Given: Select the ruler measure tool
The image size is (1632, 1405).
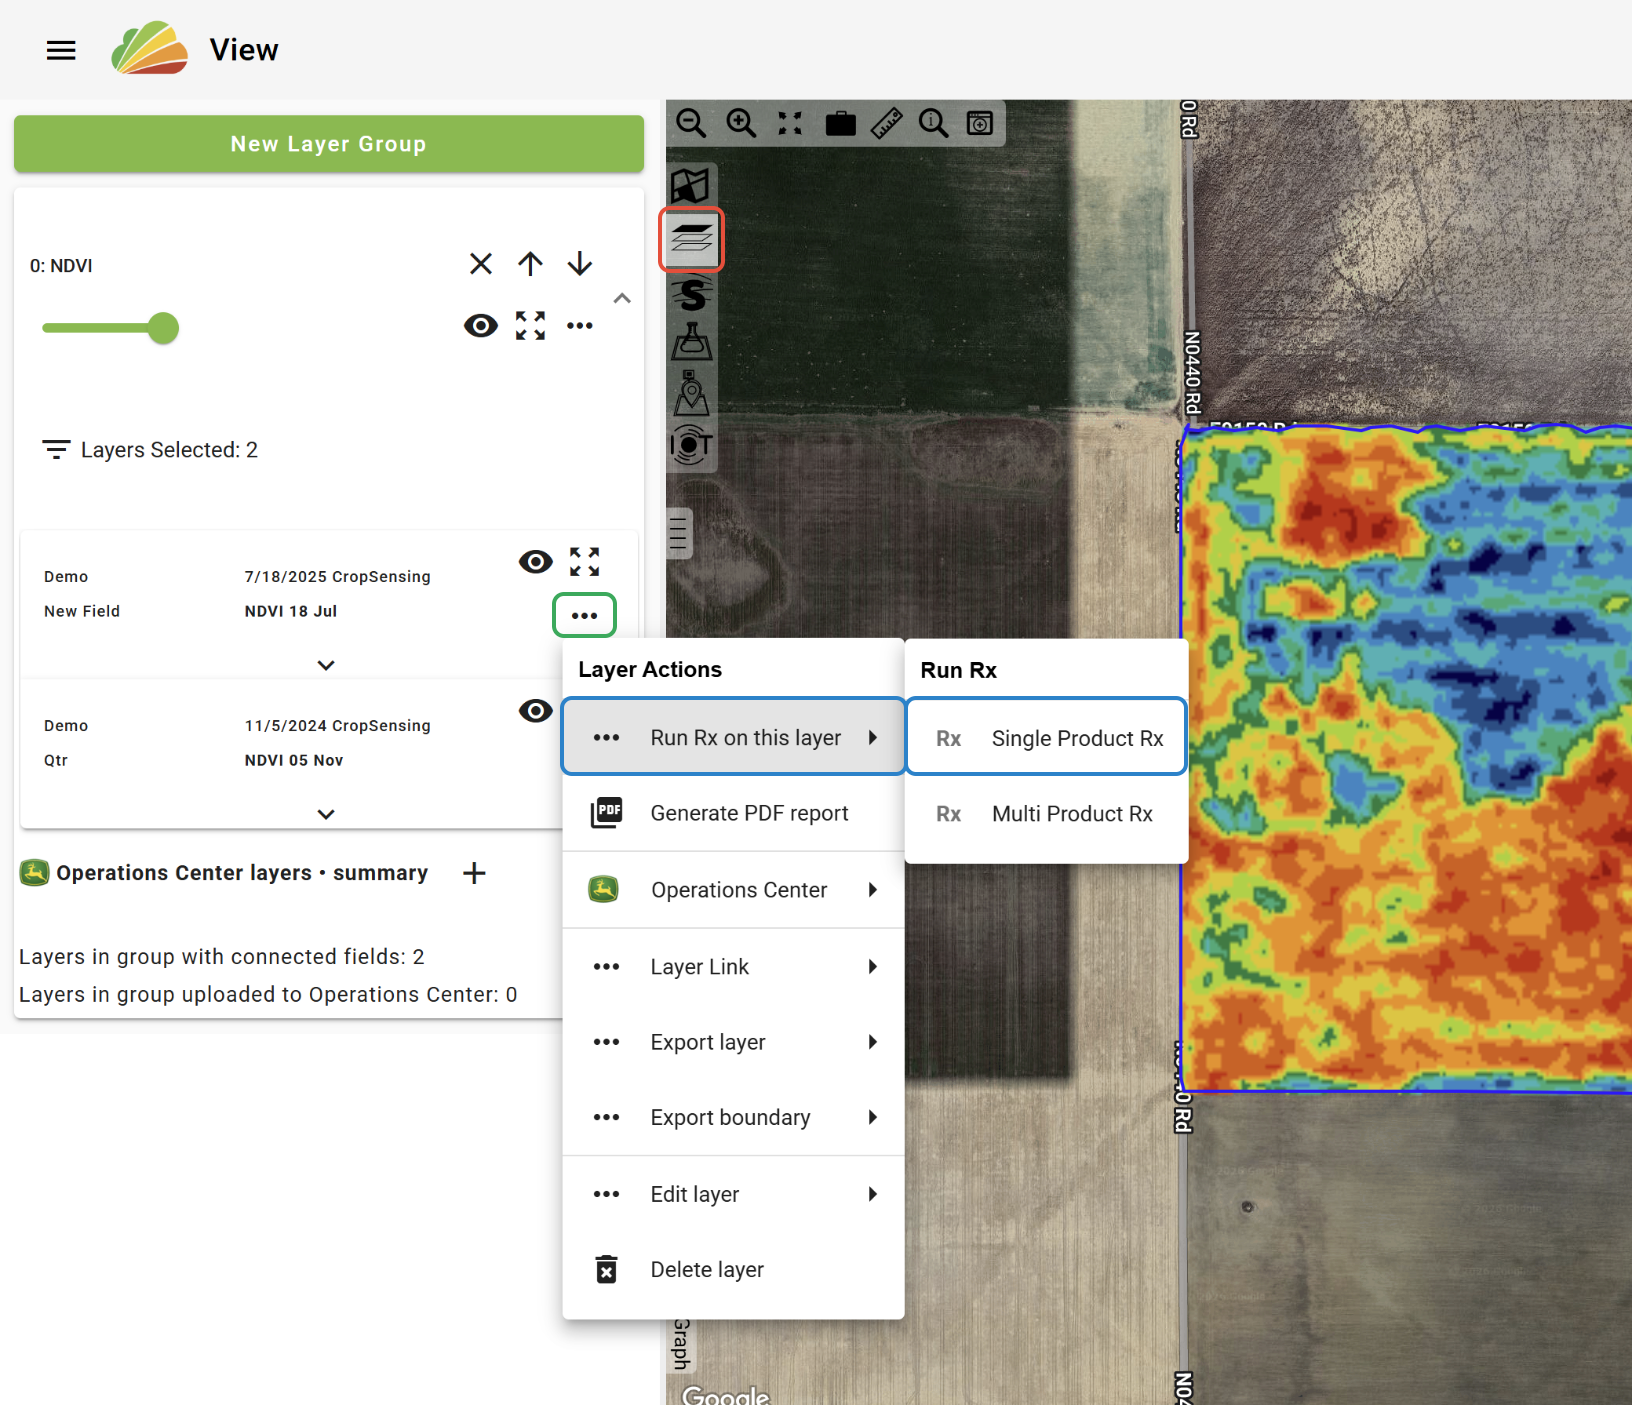Looking at the screenshot, I should point(886,123).
